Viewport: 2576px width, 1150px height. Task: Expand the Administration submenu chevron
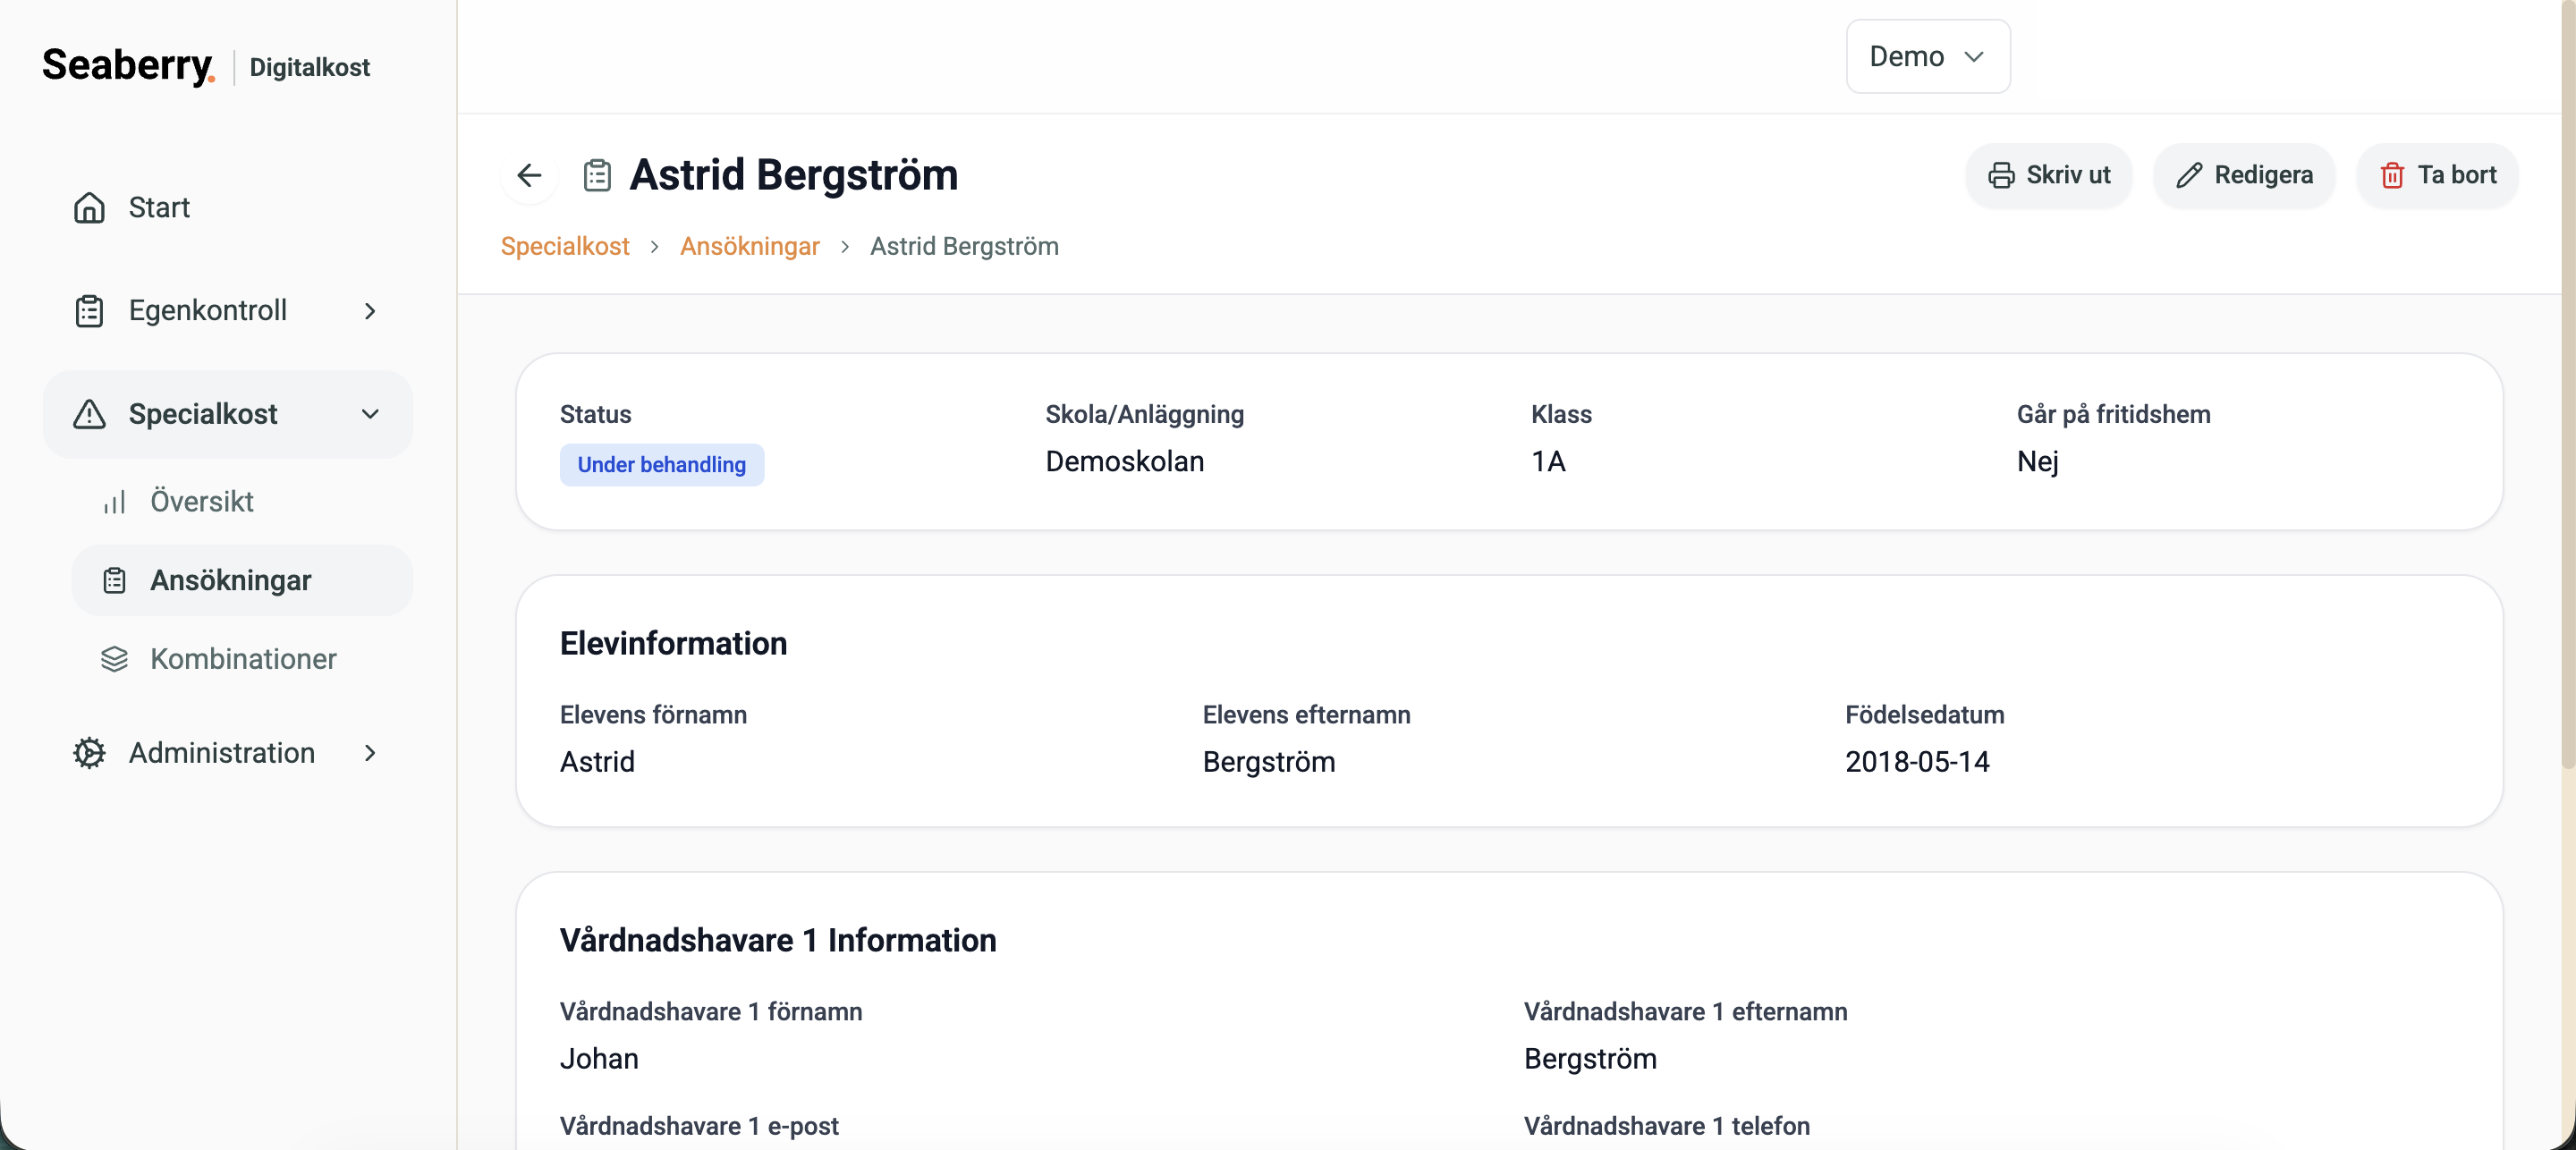(370, 753)
